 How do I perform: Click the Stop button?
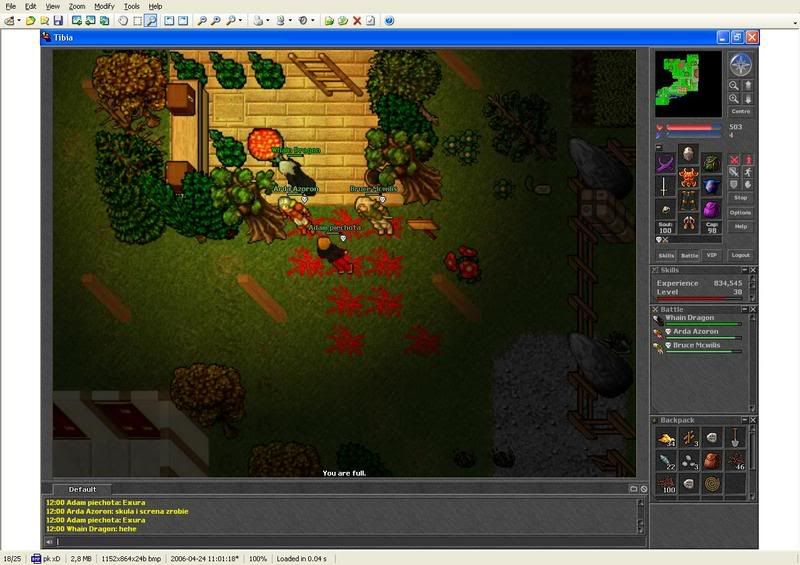coord(740,198)
